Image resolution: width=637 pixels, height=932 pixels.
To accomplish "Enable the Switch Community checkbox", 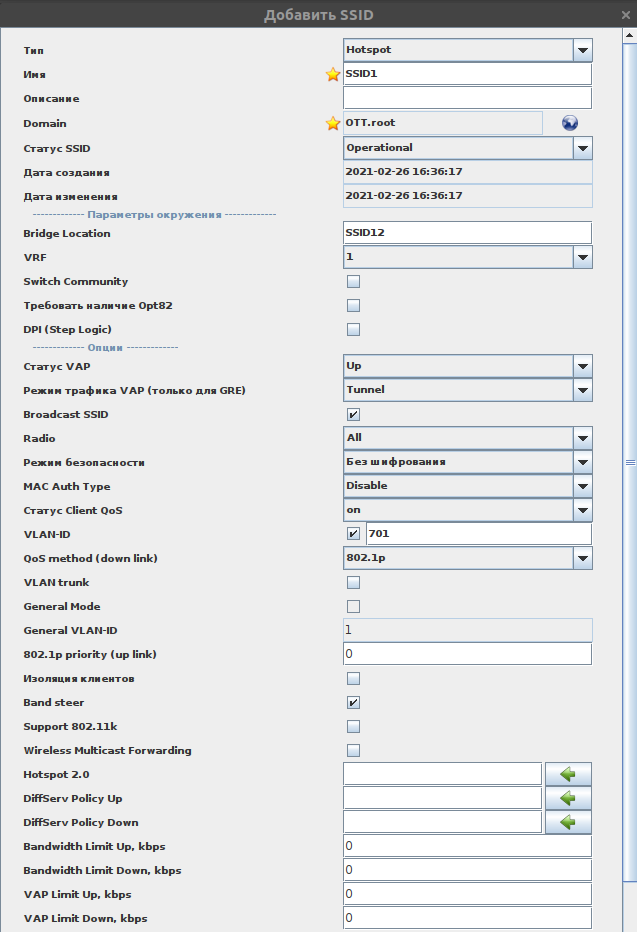I will click(x=353, y=282).
